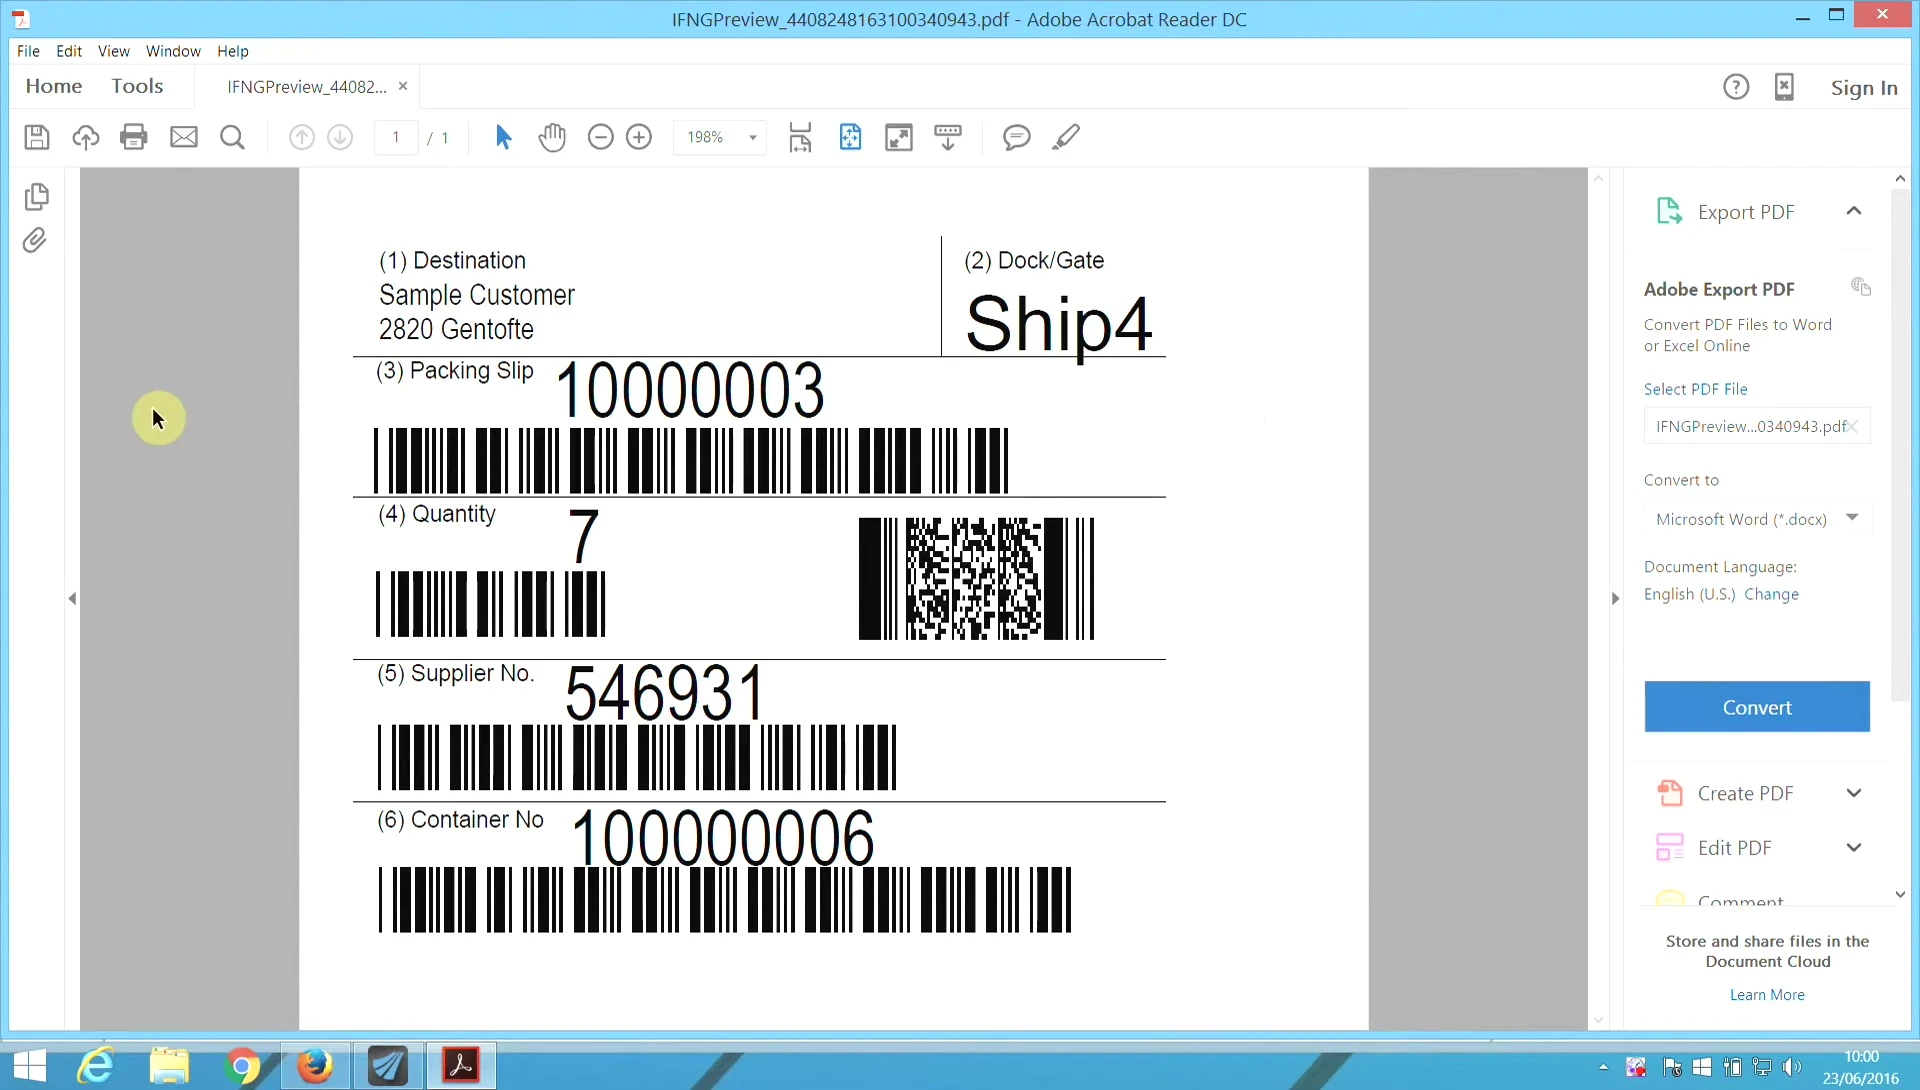Click the Change language link

pos(1771,594)
